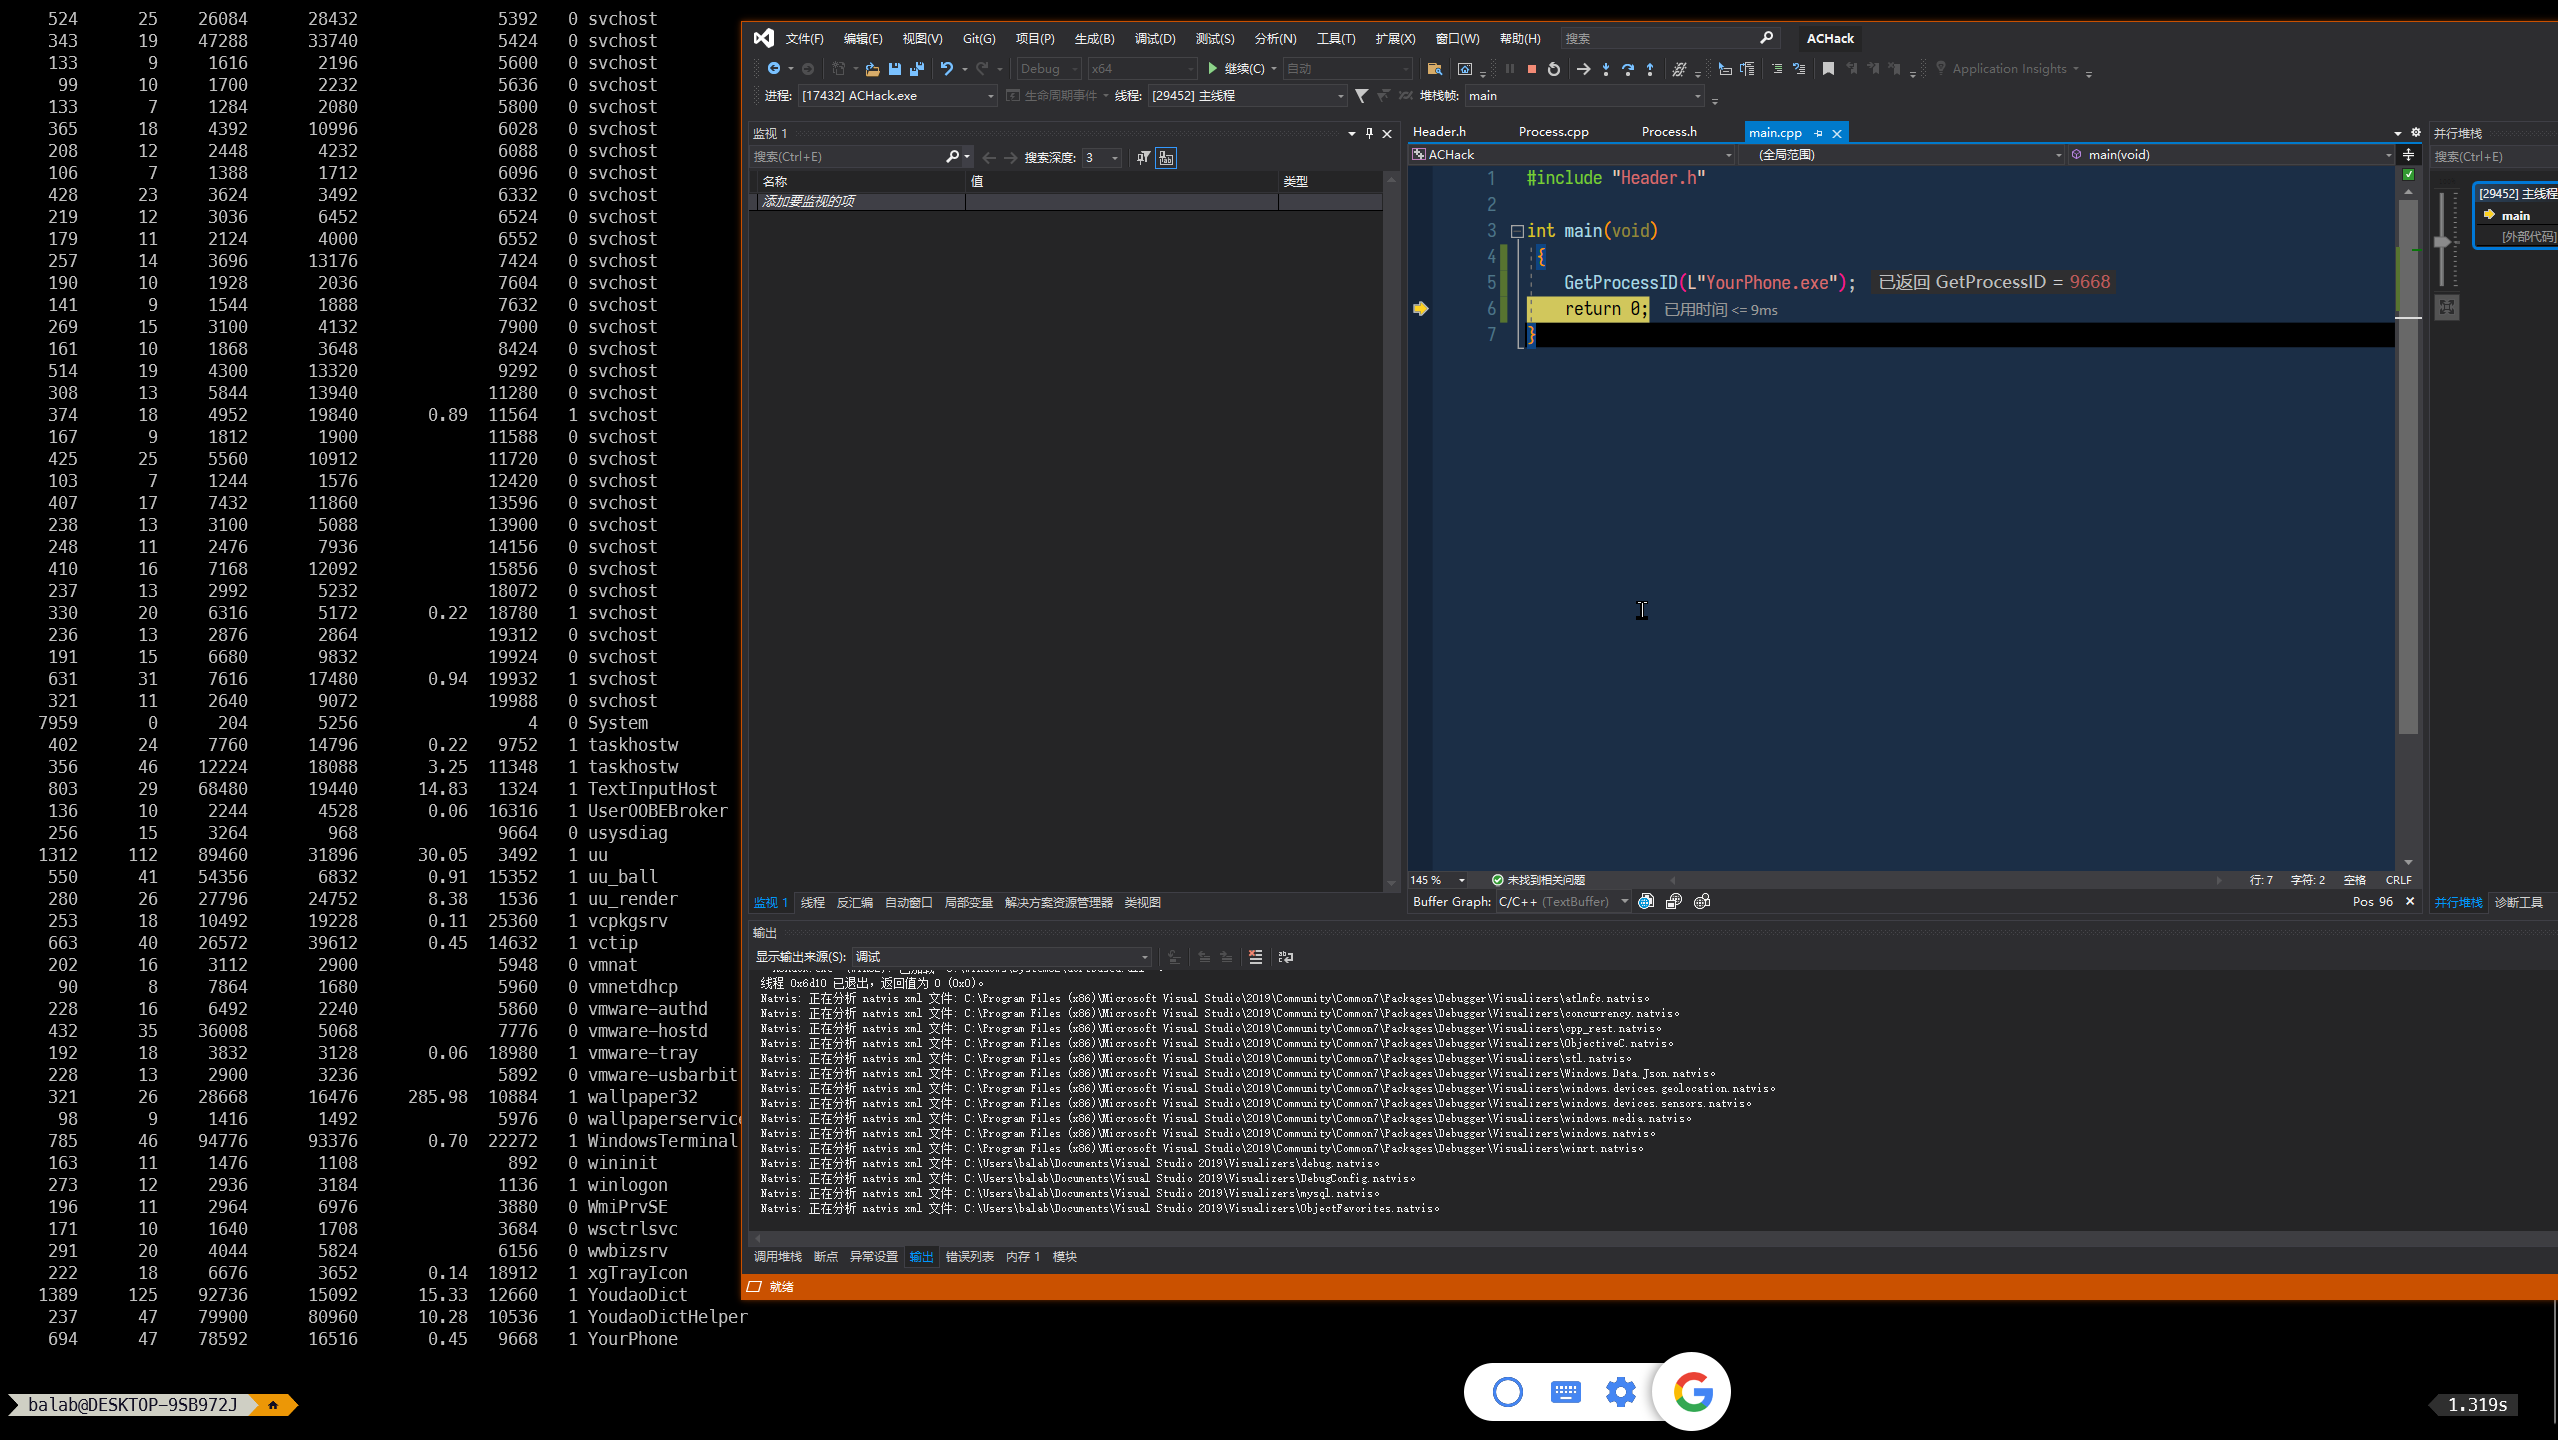
Task: Click the Step Over icon
Action: 1628,68
